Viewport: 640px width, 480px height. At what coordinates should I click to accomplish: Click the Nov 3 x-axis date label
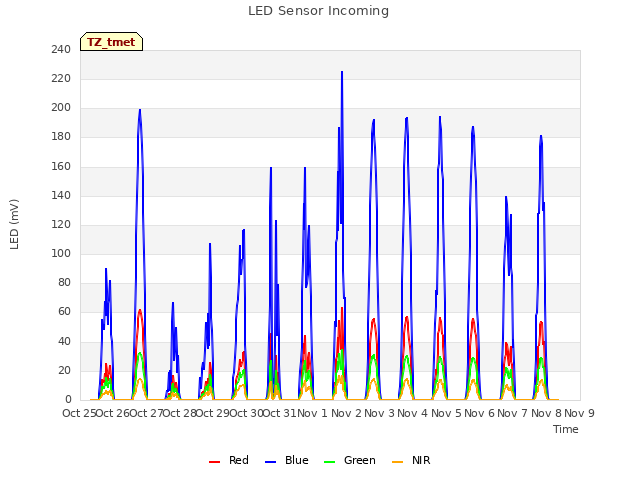coord(380,413)
